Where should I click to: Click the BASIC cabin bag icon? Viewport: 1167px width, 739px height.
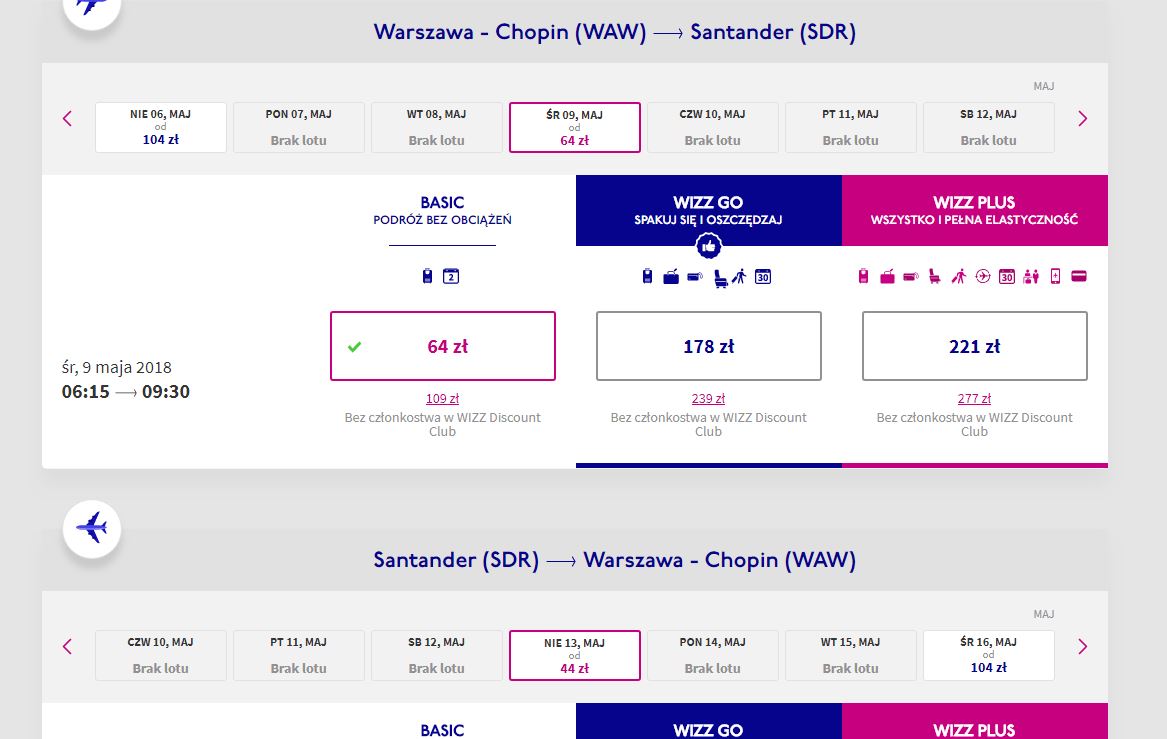tap(427, 276)
